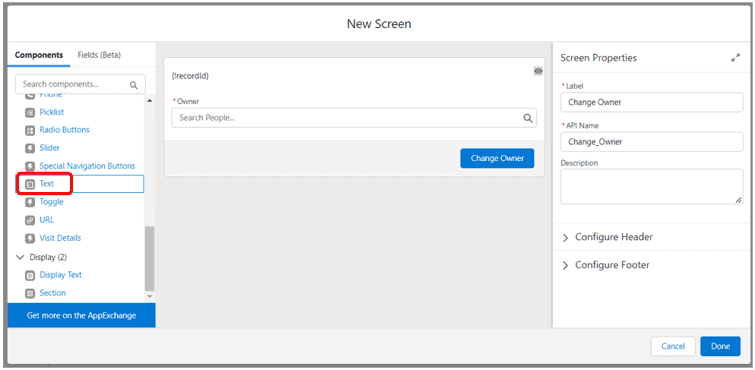Click the Search components input field
Screen dimensions: 755x370
point(80,84)
